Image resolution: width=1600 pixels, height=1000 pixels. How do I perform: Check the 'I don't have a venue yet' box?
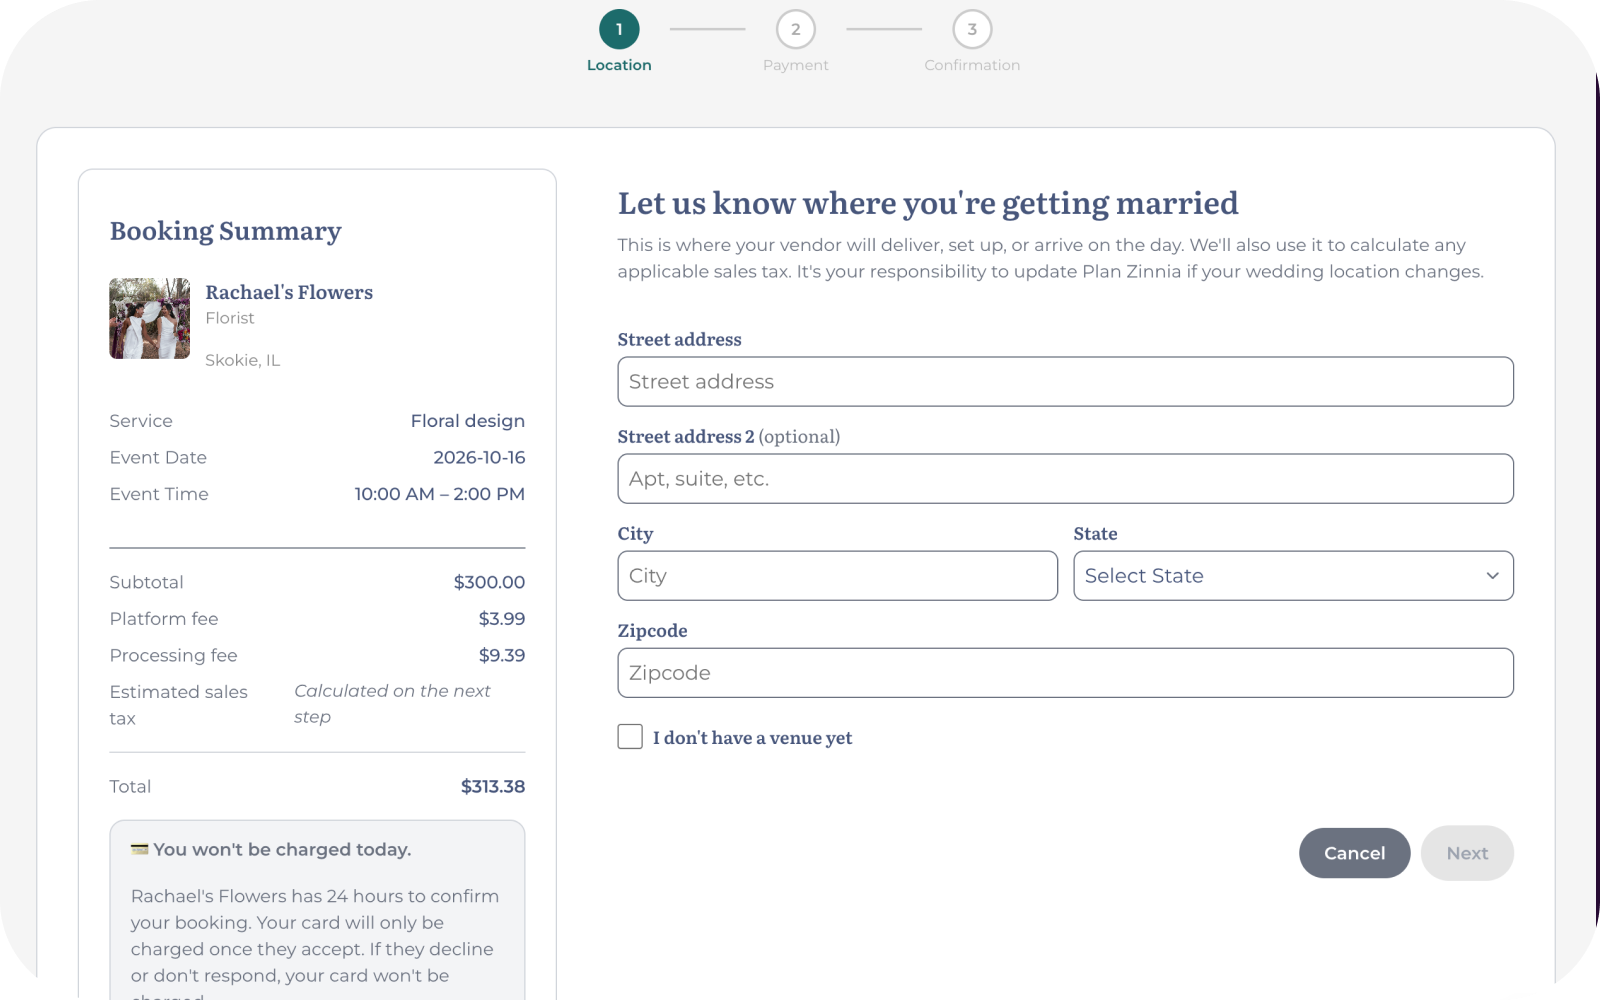tap(630, 737)
